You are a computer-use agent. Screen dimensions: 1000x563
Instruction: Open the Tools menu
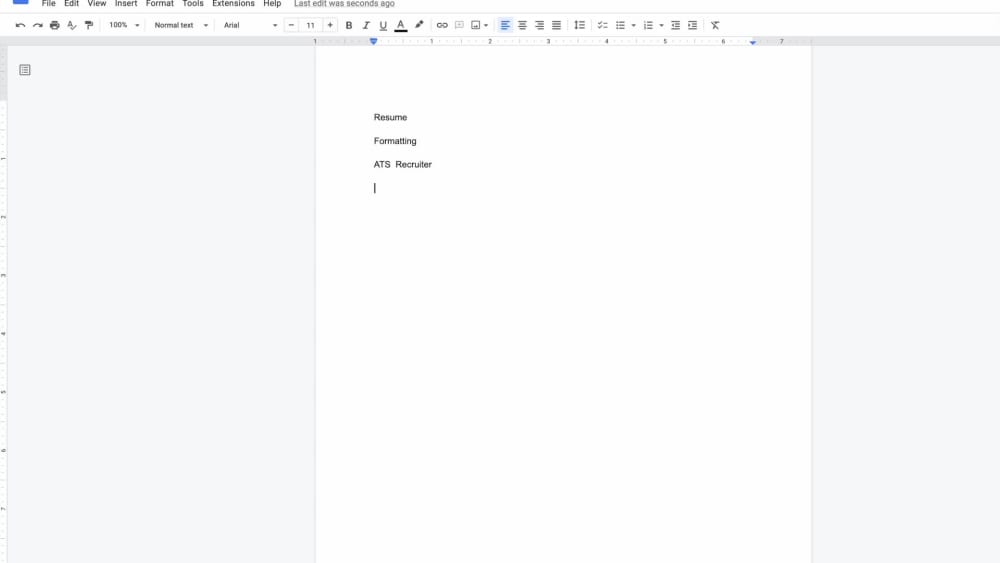[193, 4]
